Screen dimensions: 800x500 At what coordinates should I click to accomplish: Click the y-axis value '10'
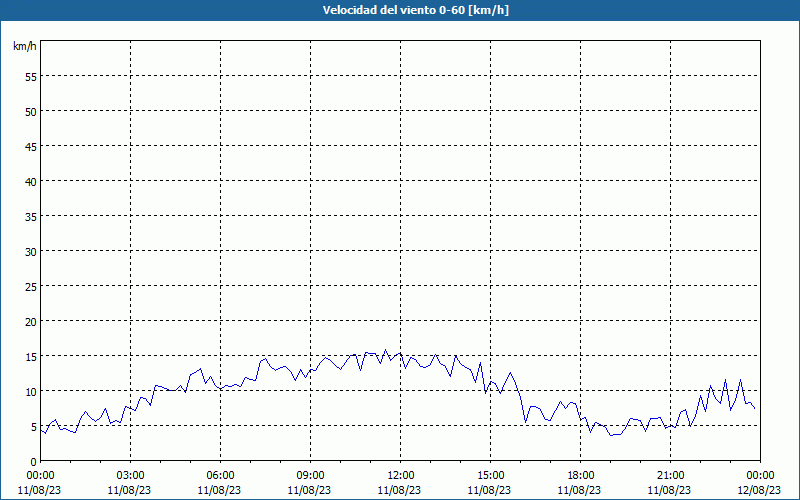31,392
